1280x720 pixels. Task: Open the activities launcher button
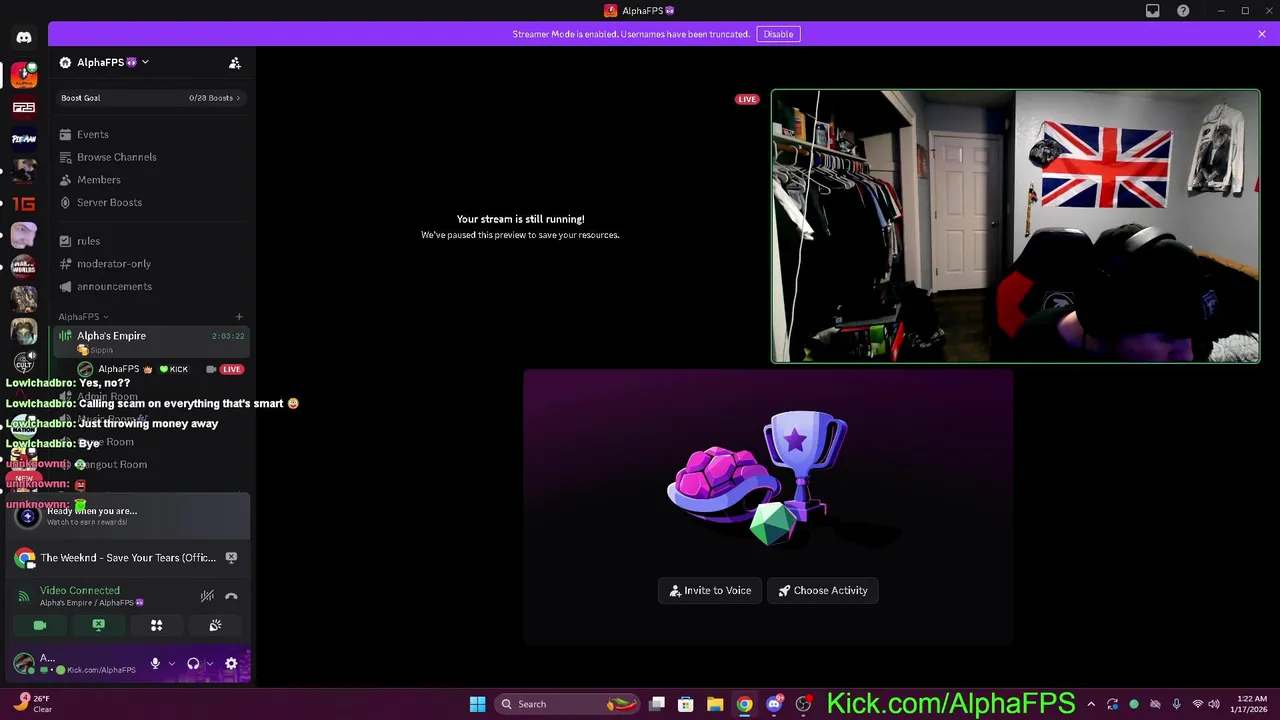156,625
